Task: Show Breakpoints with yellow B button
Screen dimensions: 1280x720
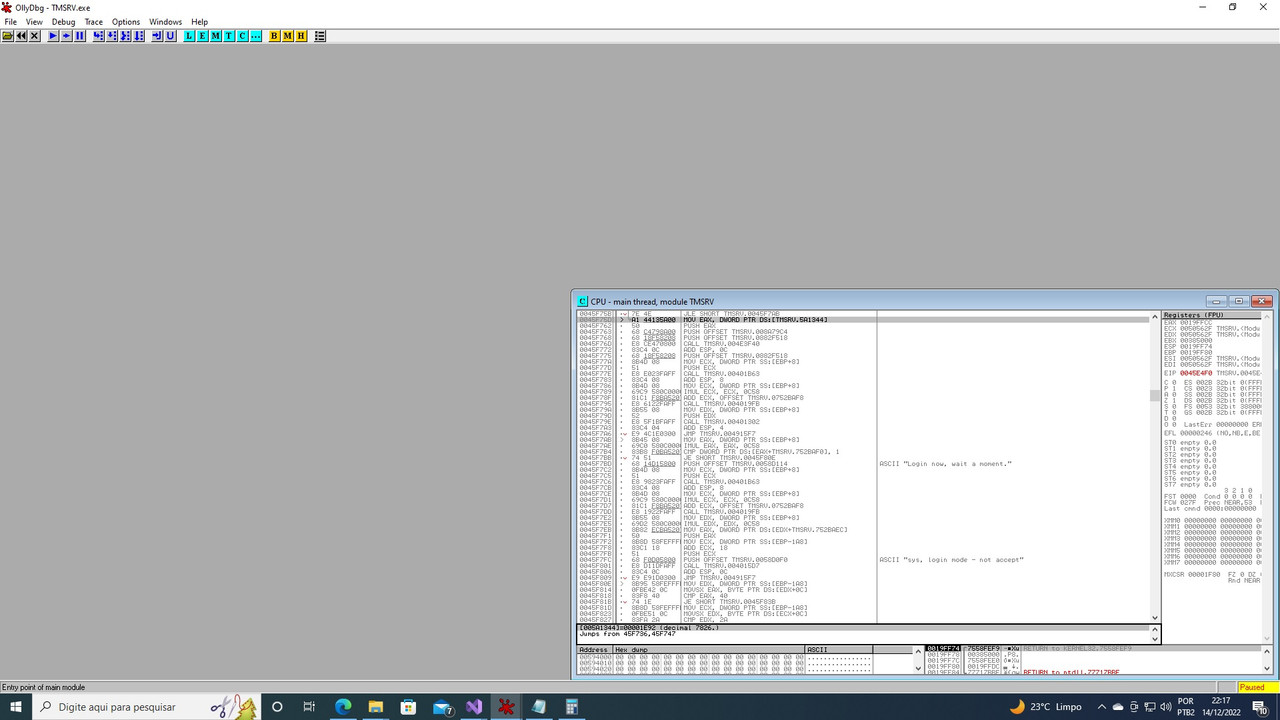Action: (x=275, y=36)
